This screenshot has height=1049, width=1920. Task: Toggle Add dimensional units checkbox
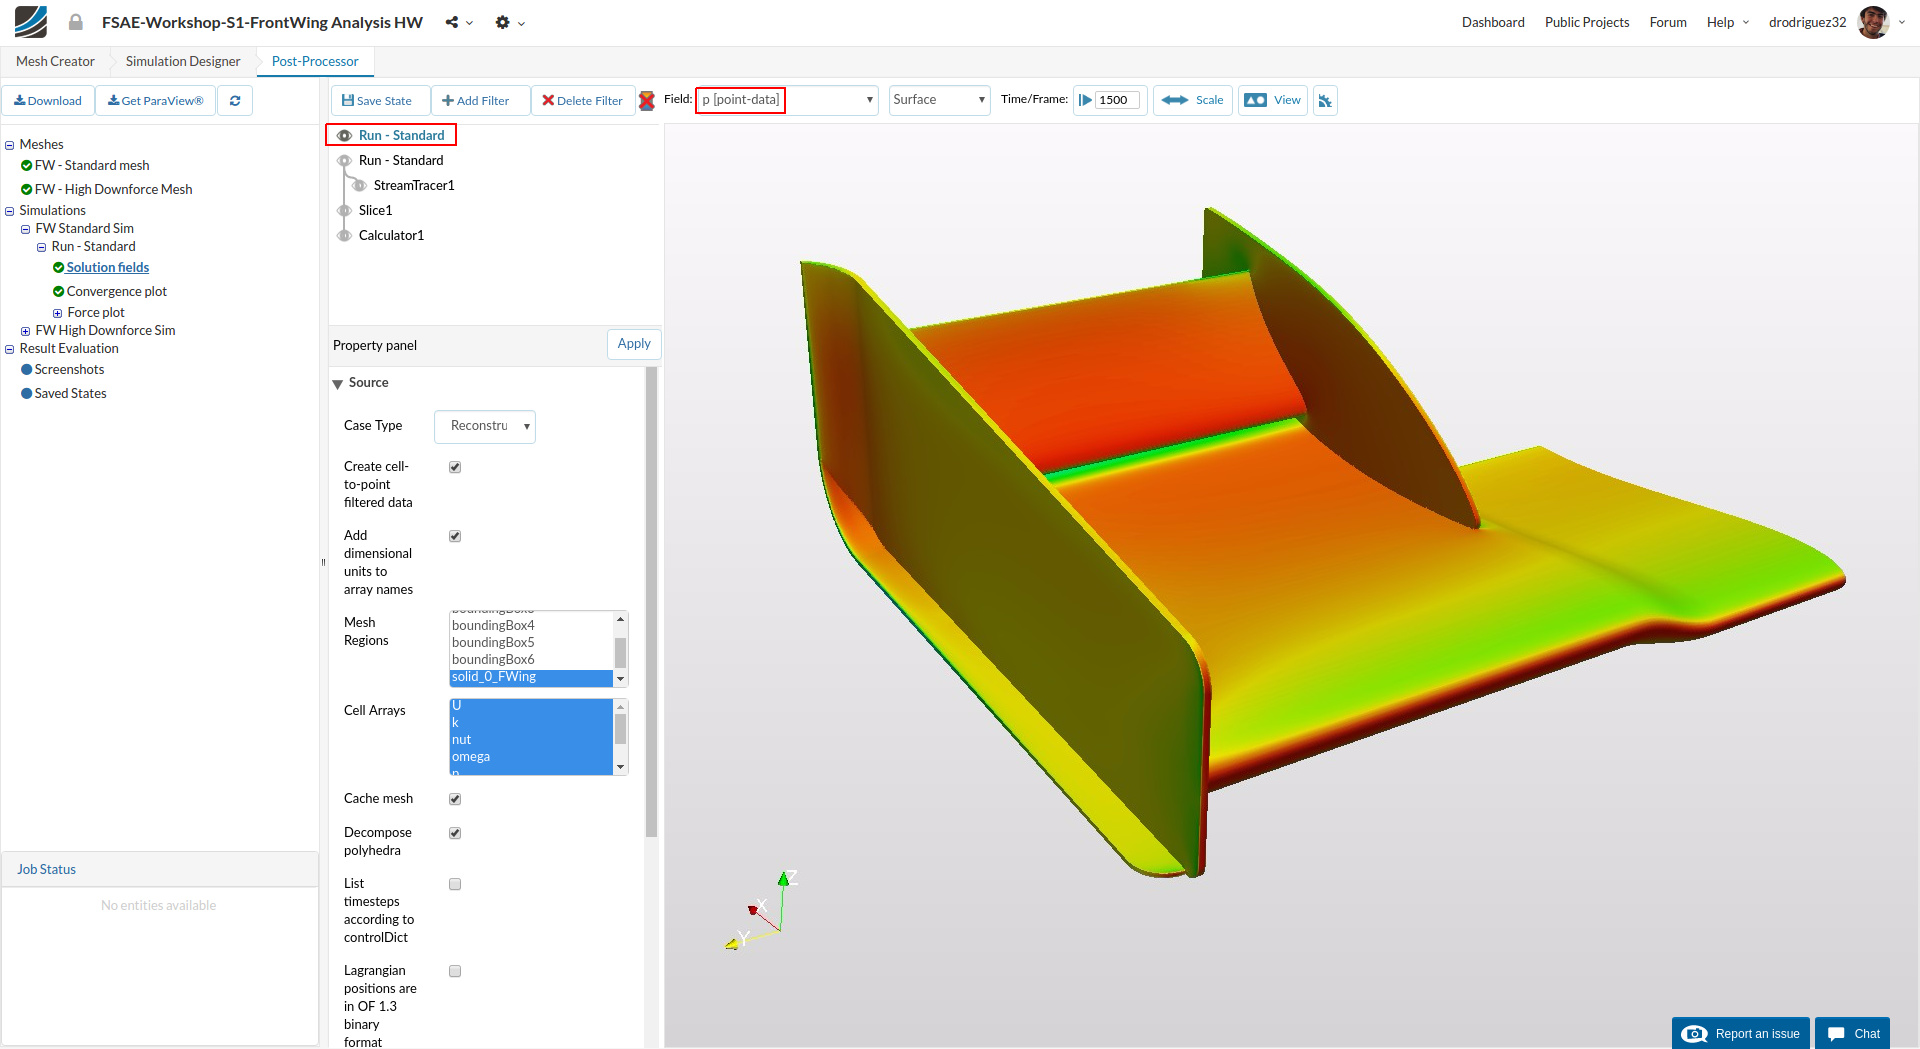pos(455,536)
